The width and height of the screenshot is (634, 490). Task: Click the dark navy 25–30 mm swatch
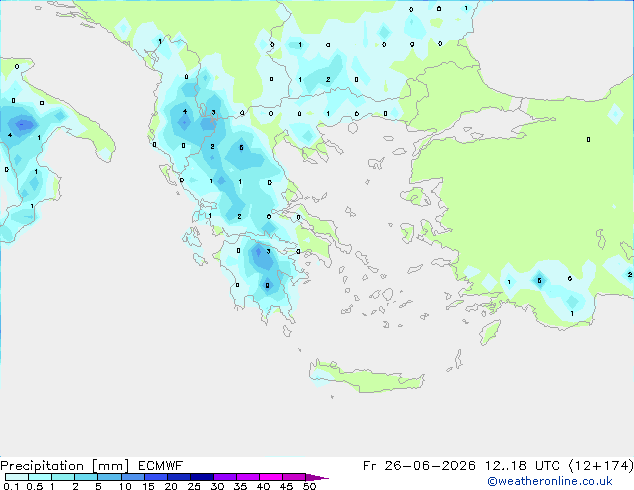201,477
